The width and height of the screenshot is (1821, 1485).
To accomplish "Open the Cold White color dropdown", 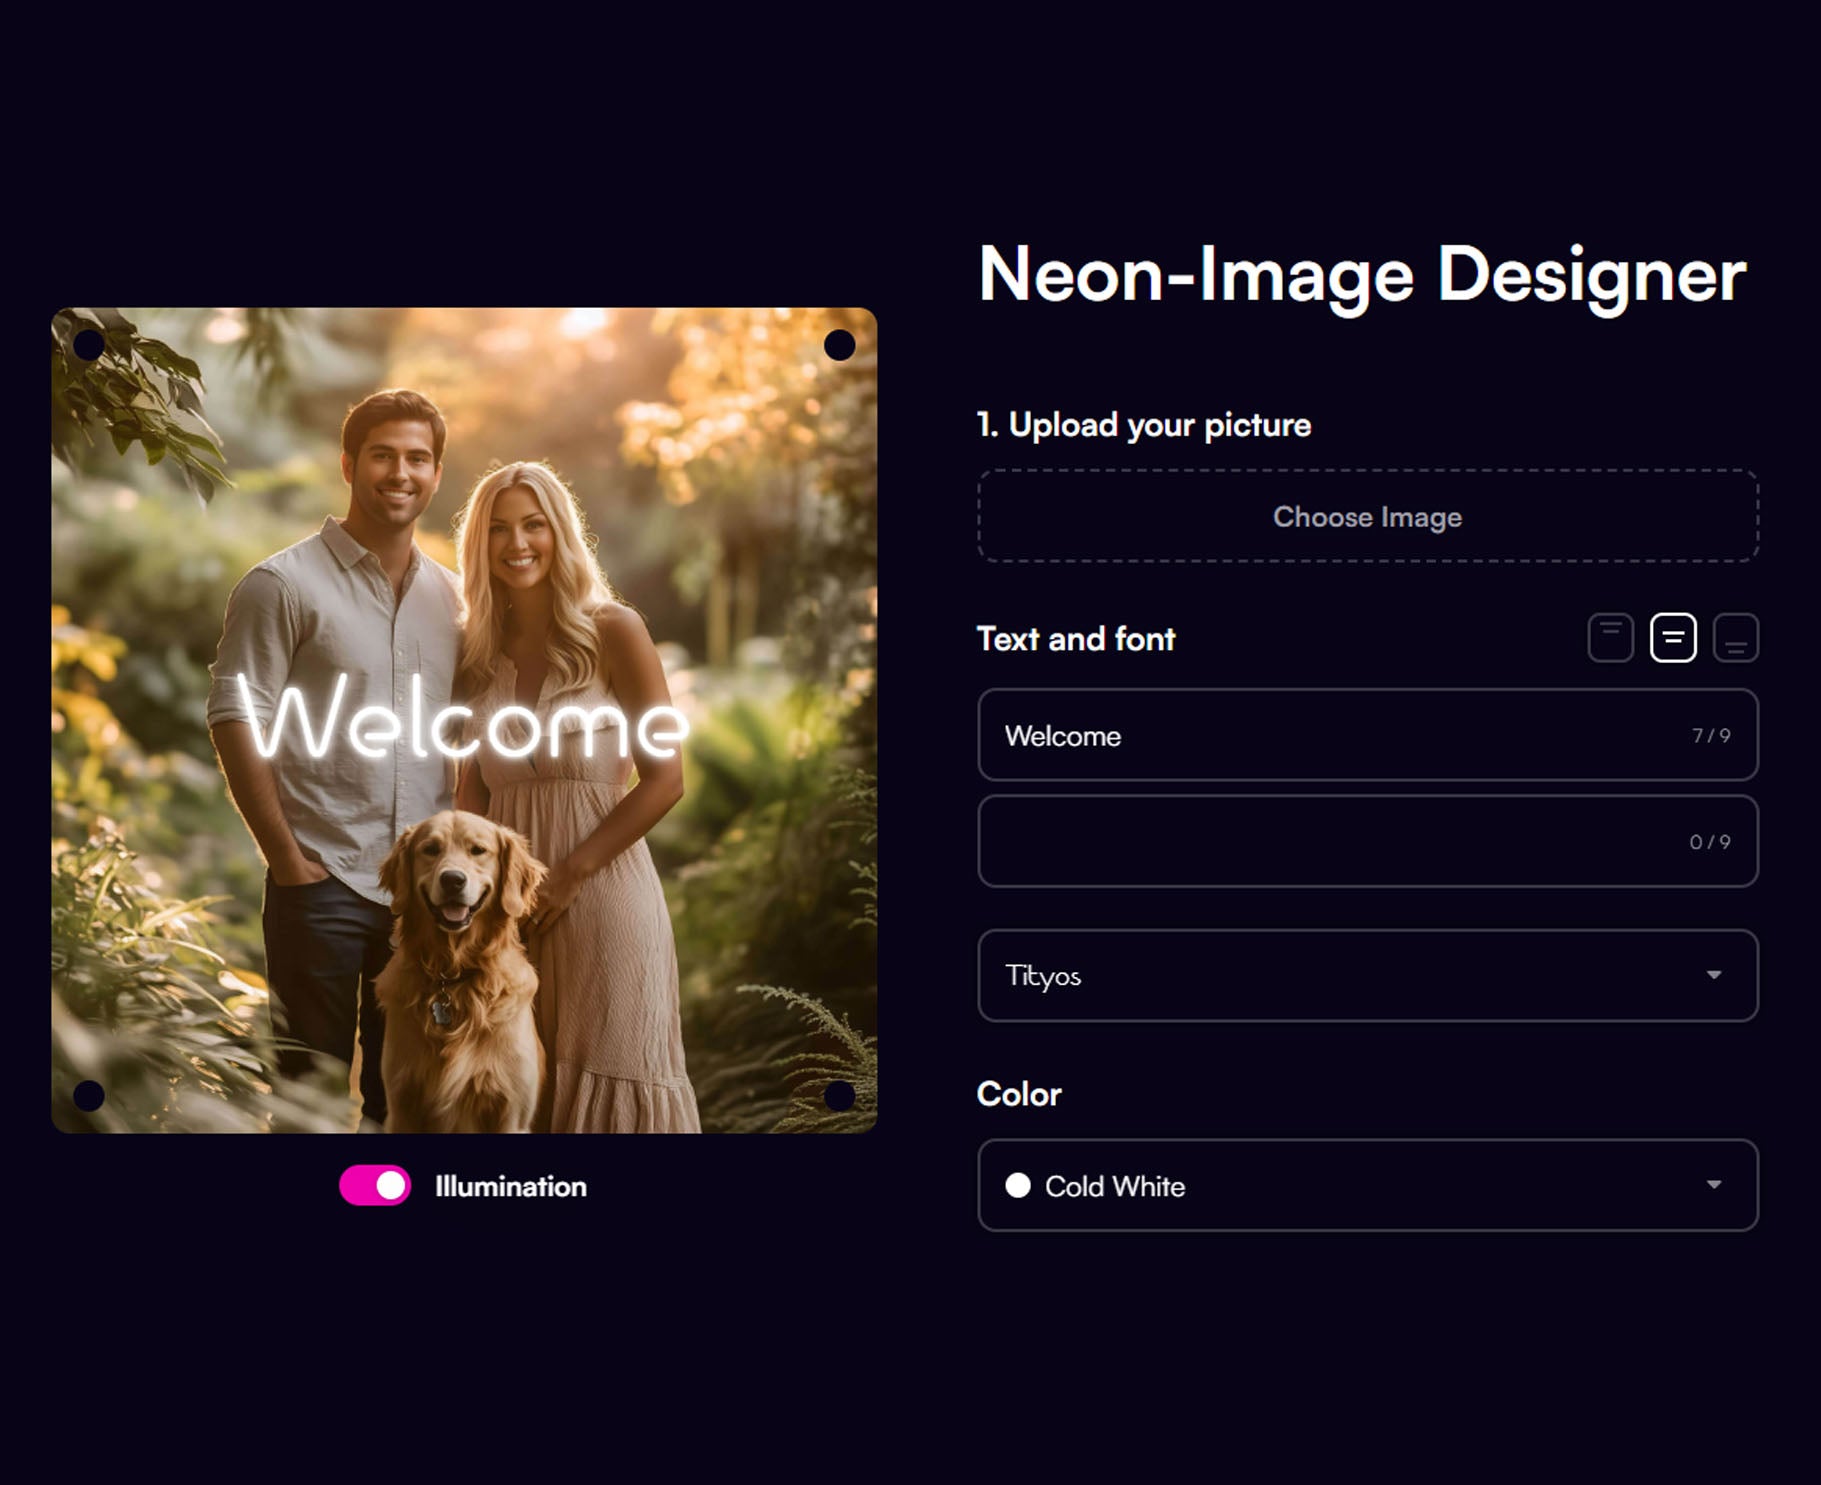I will [x=1368, y=1185].
